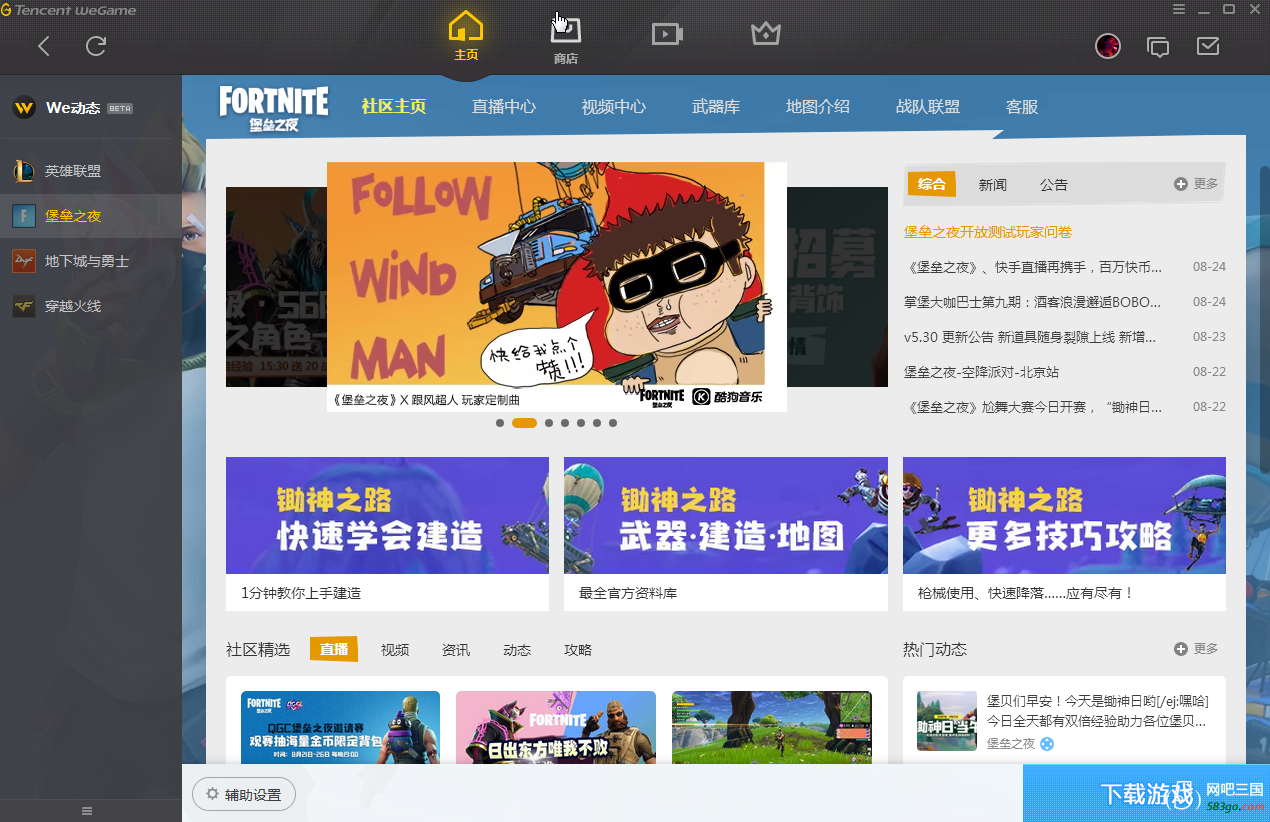Select the last carousel dot

[613, 423]
